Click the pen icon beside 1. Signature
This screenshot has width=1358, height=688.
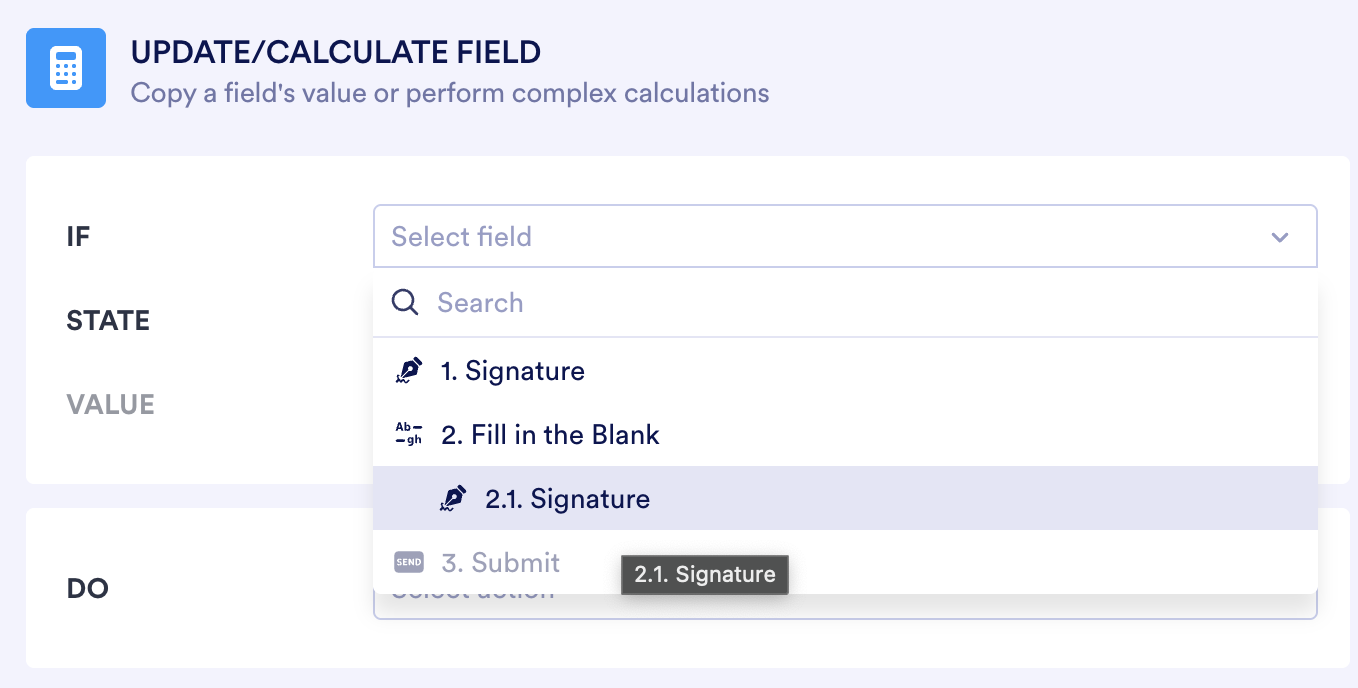410,370
